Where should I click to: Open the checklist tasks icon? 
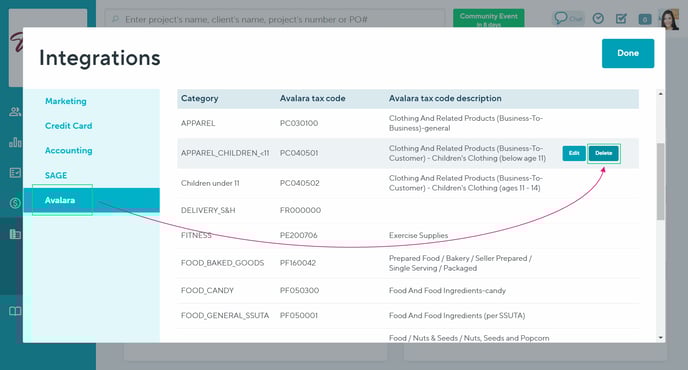pos(621,18)
